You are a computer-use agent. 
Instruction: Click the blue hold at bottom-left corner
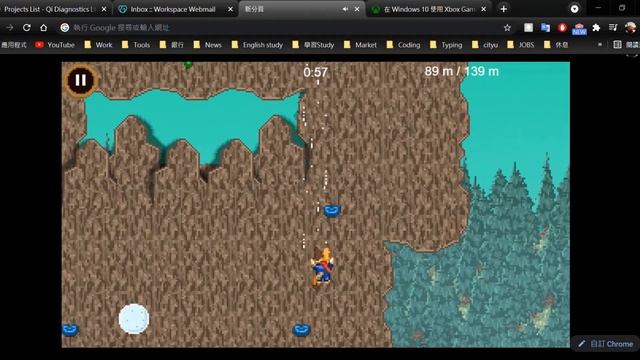(x=70, y=329)
